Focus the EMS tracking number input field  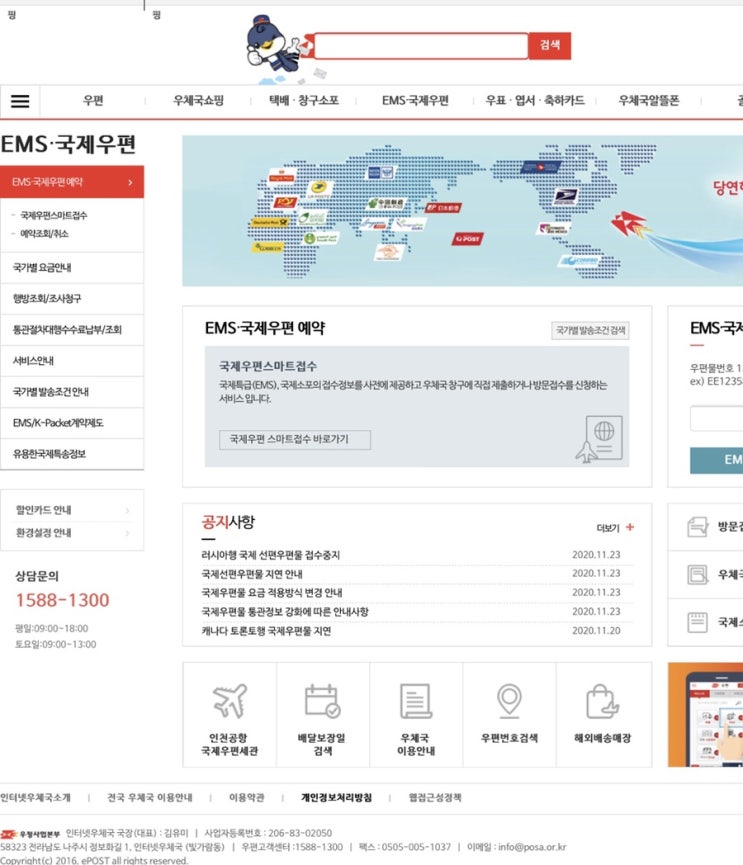pos(717,419)
